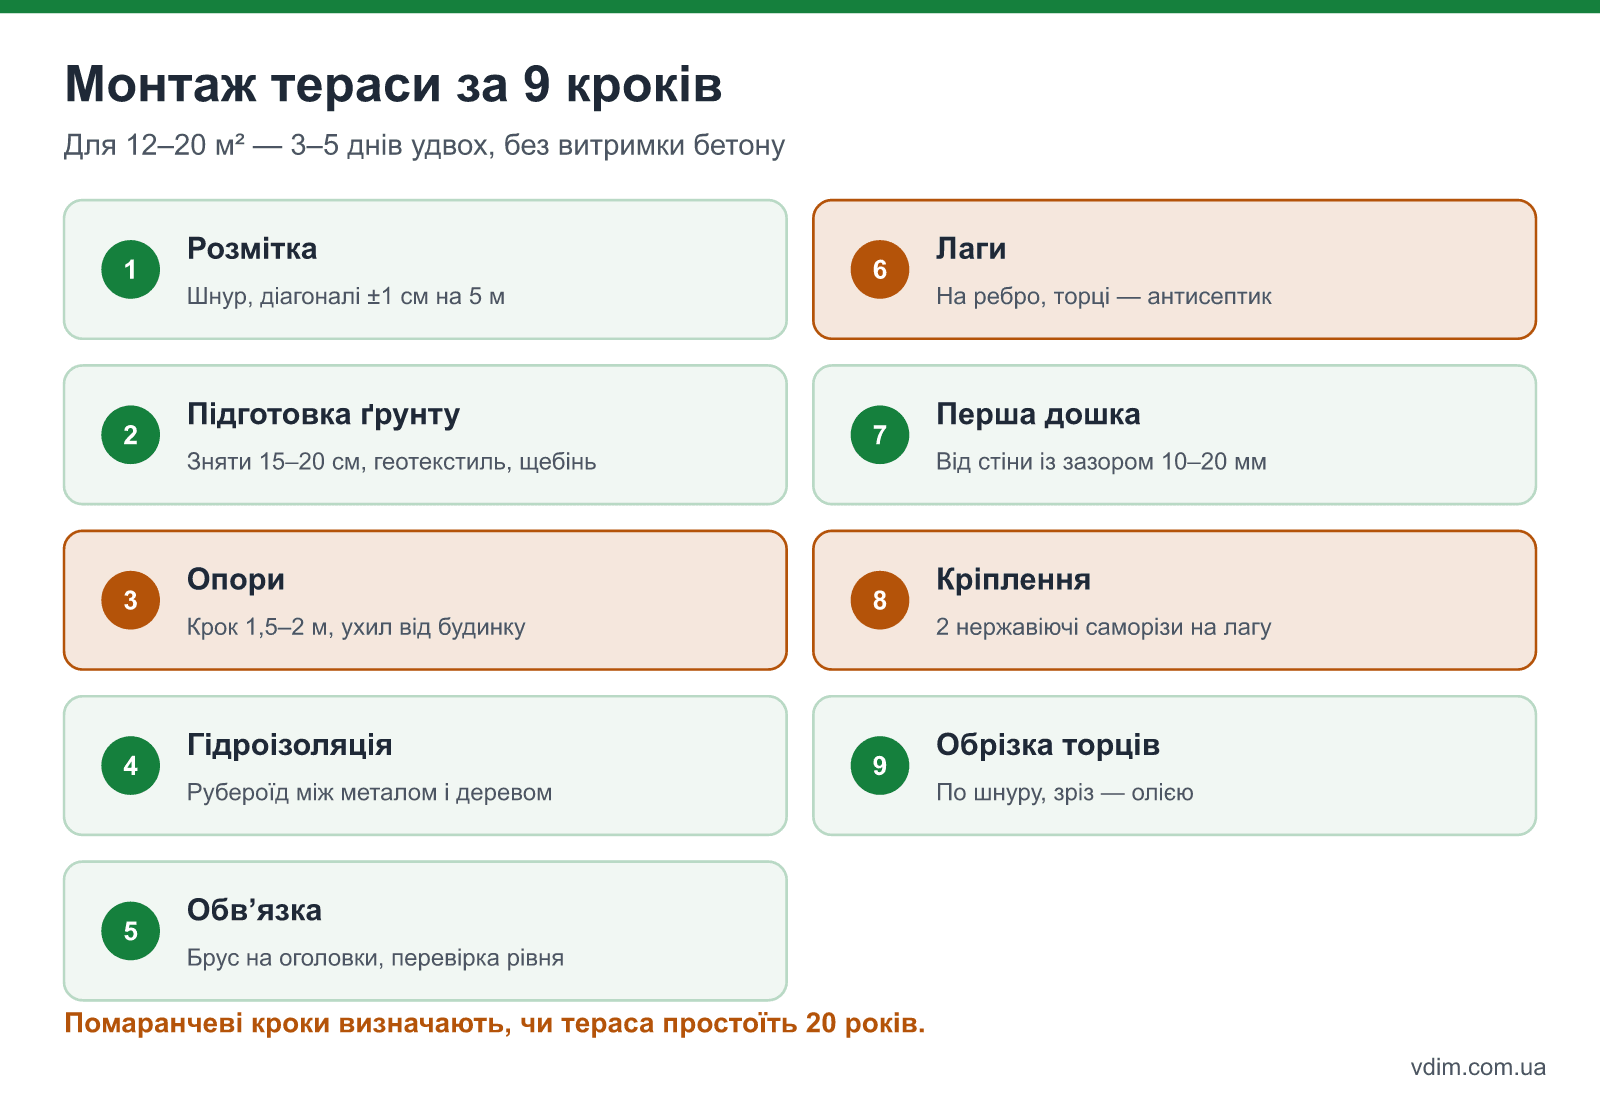Screen dimensions: 1600x1107
Task: Click text '2 нержавіючі саморізи на лагу'
Action: (x=1104, y=628)
